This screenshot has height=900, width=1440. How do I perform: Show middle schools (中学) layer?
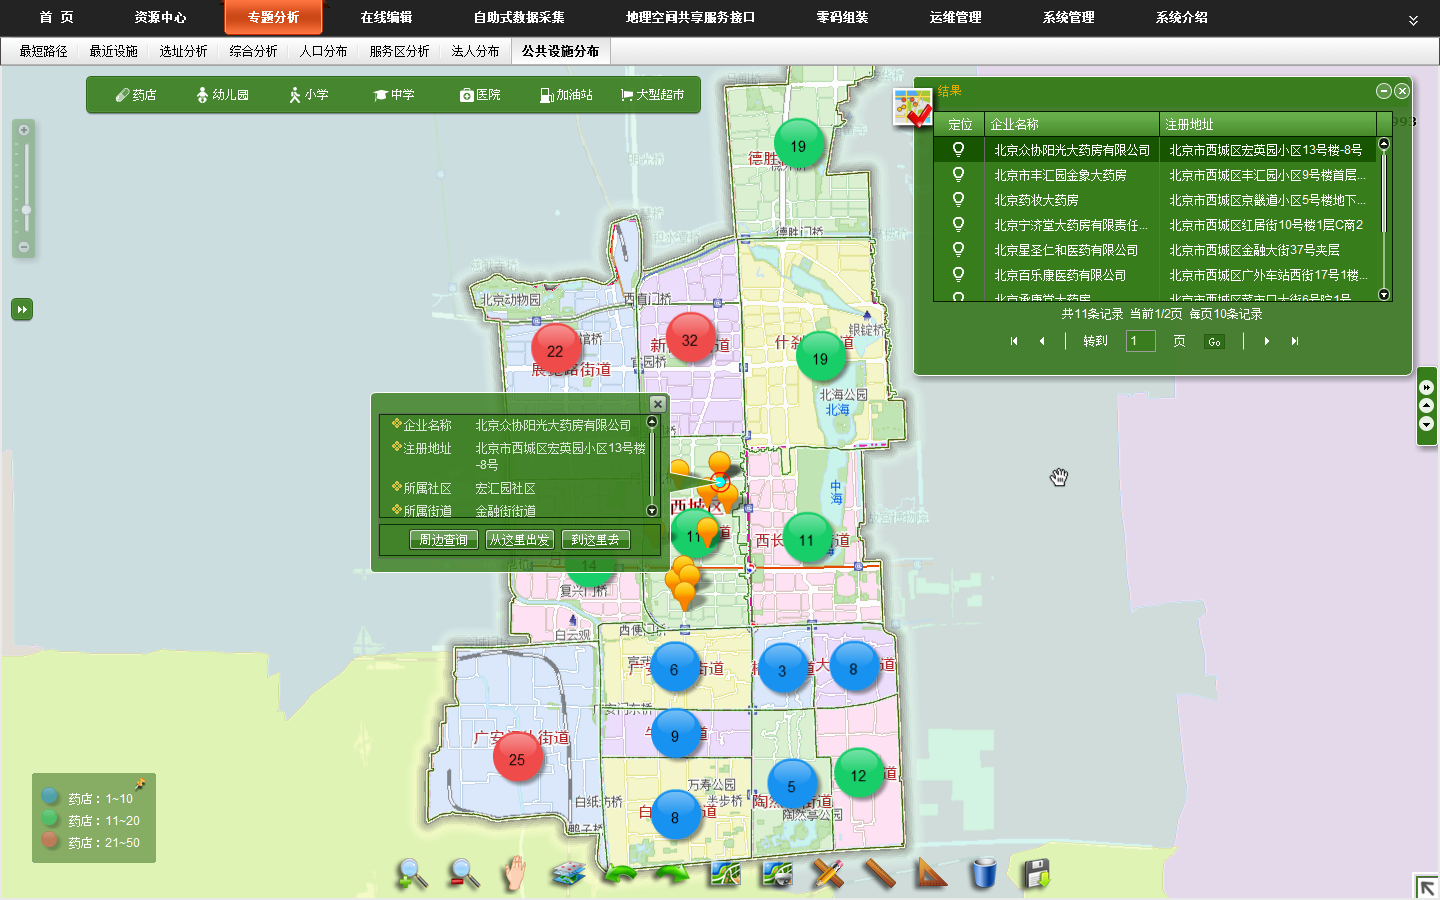click(x=394, y=95)
